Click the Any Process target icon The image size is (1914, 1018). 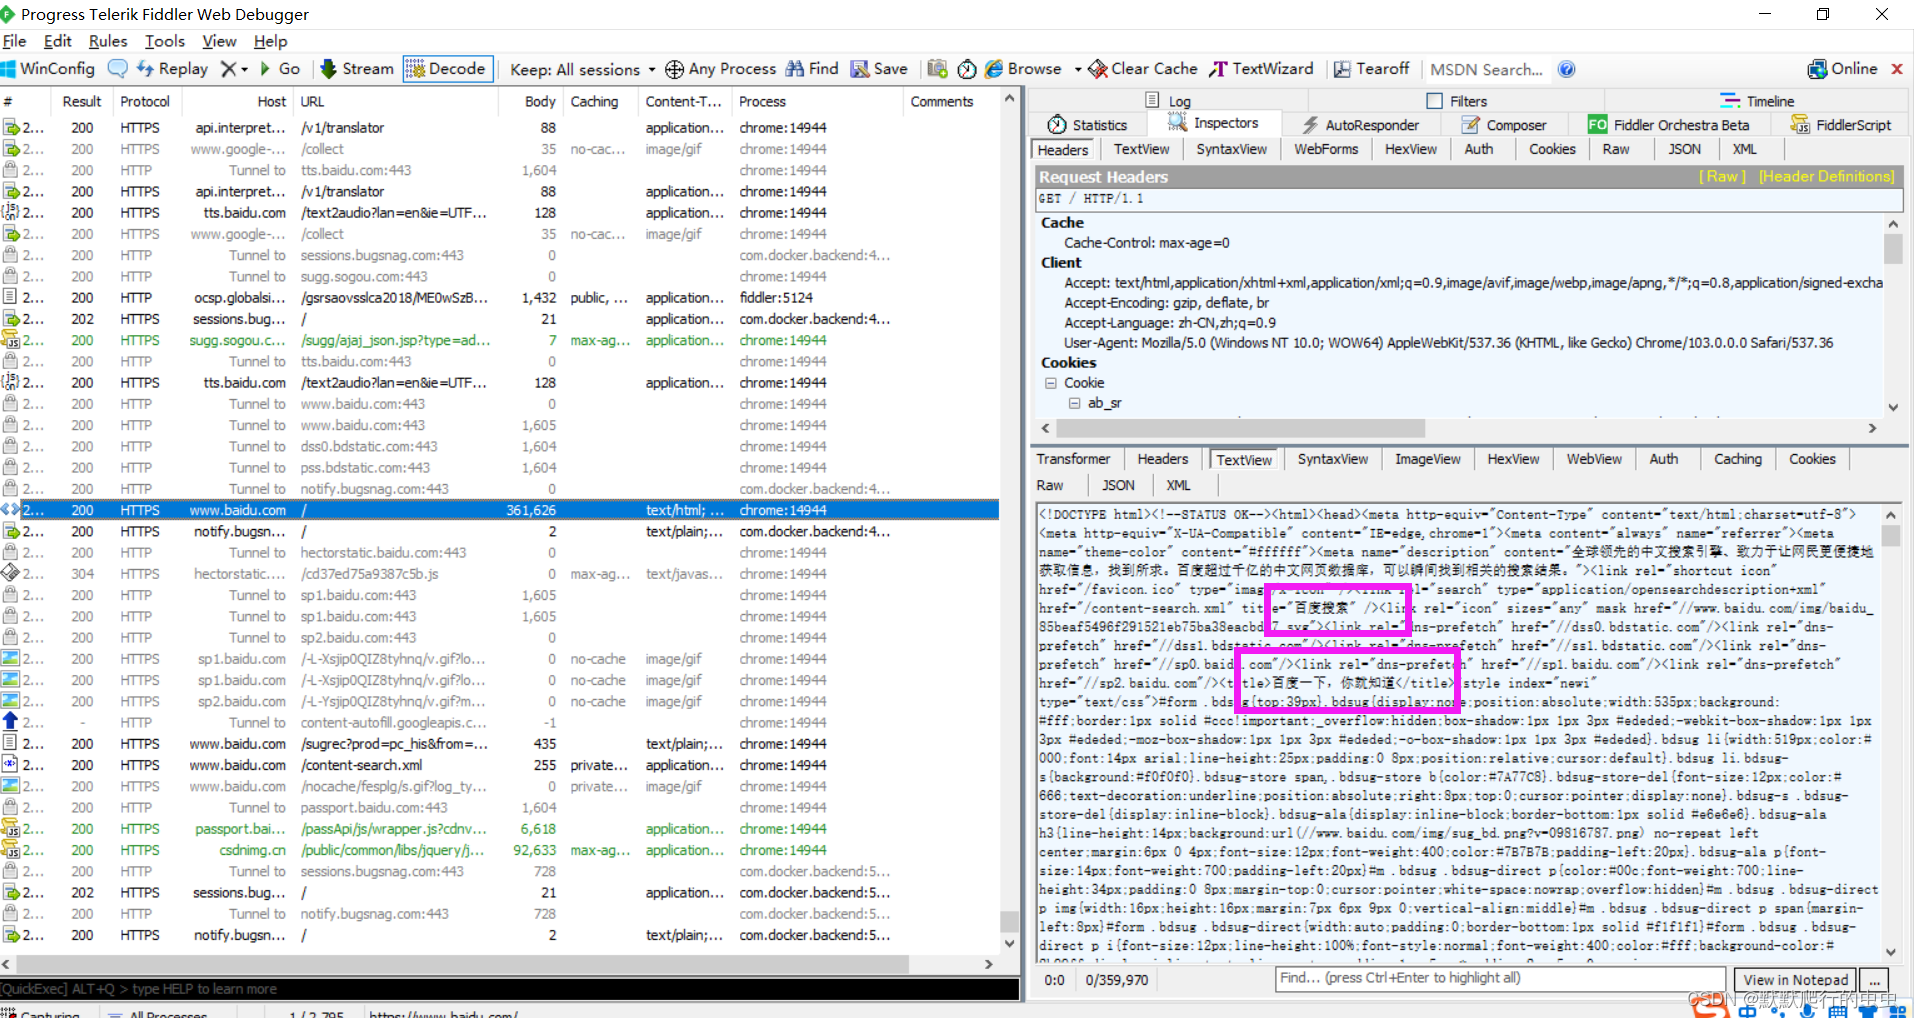[675, 69]
